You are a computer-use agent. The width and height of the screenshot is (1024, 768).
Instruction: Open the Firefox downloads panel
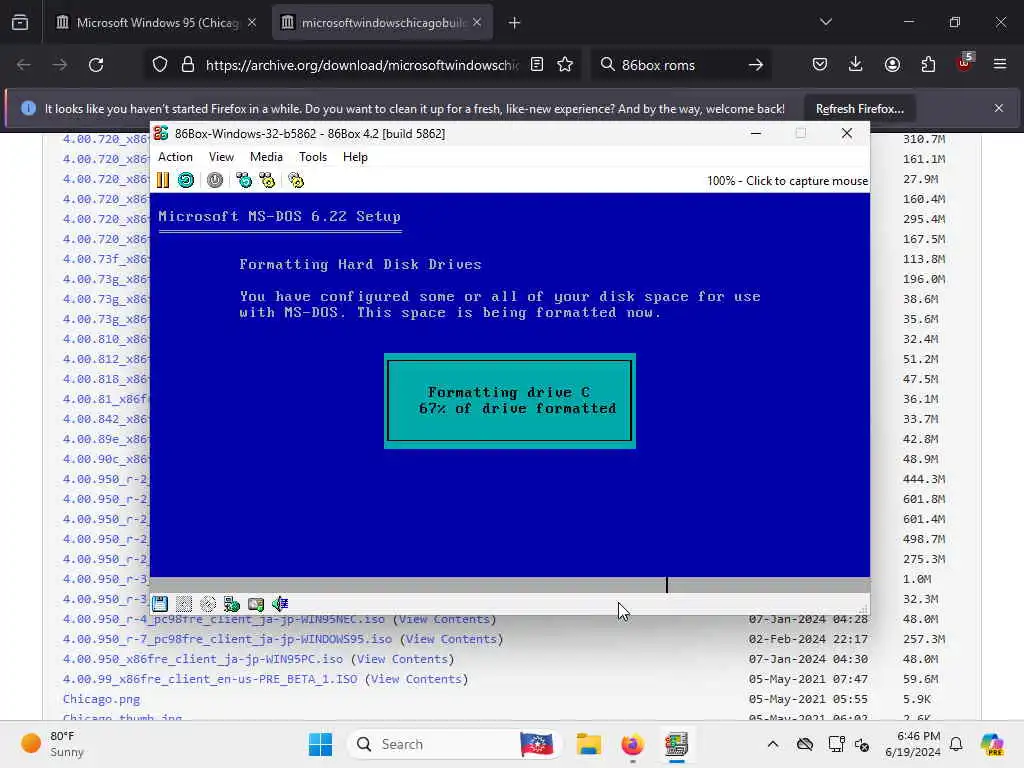856,65
